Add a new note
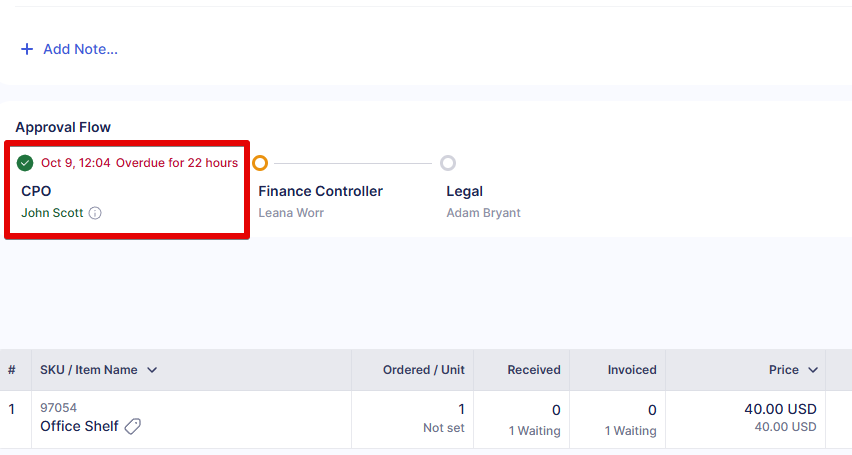The height and width of the screenshot is (455, 852). tap(80, 49)
